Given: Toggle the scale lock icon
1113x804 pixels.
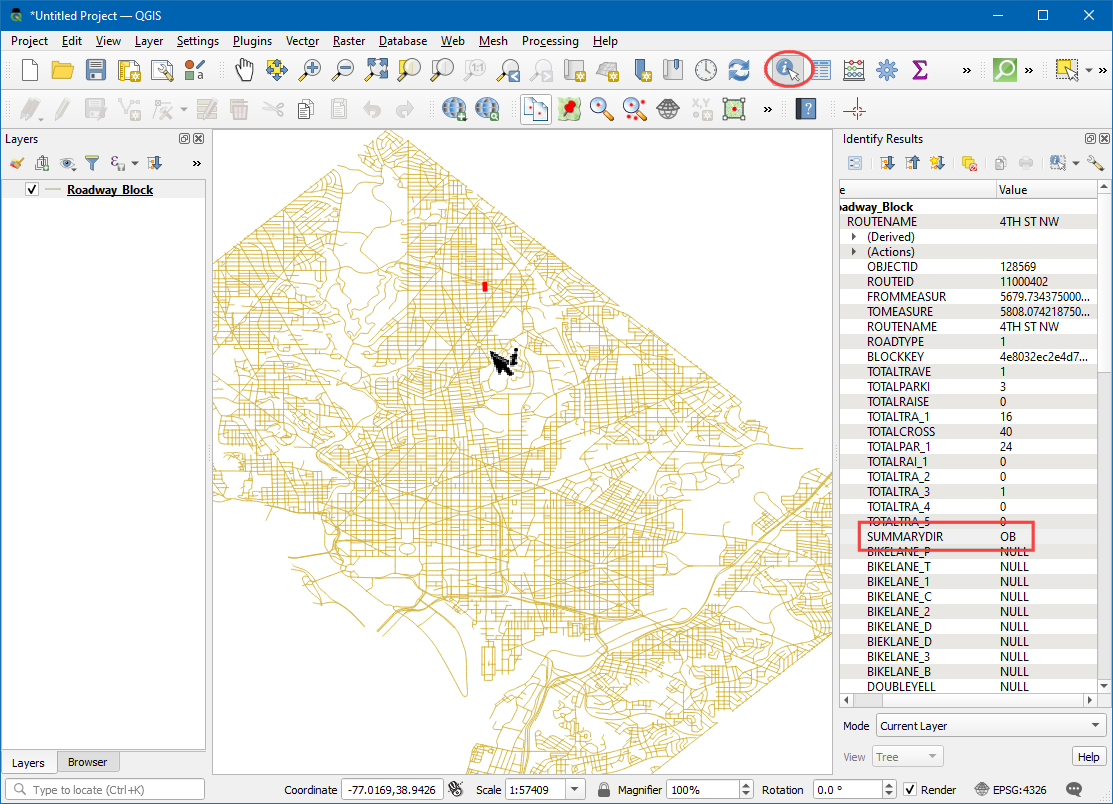Looking at the screenshot, I should (604, 790).
